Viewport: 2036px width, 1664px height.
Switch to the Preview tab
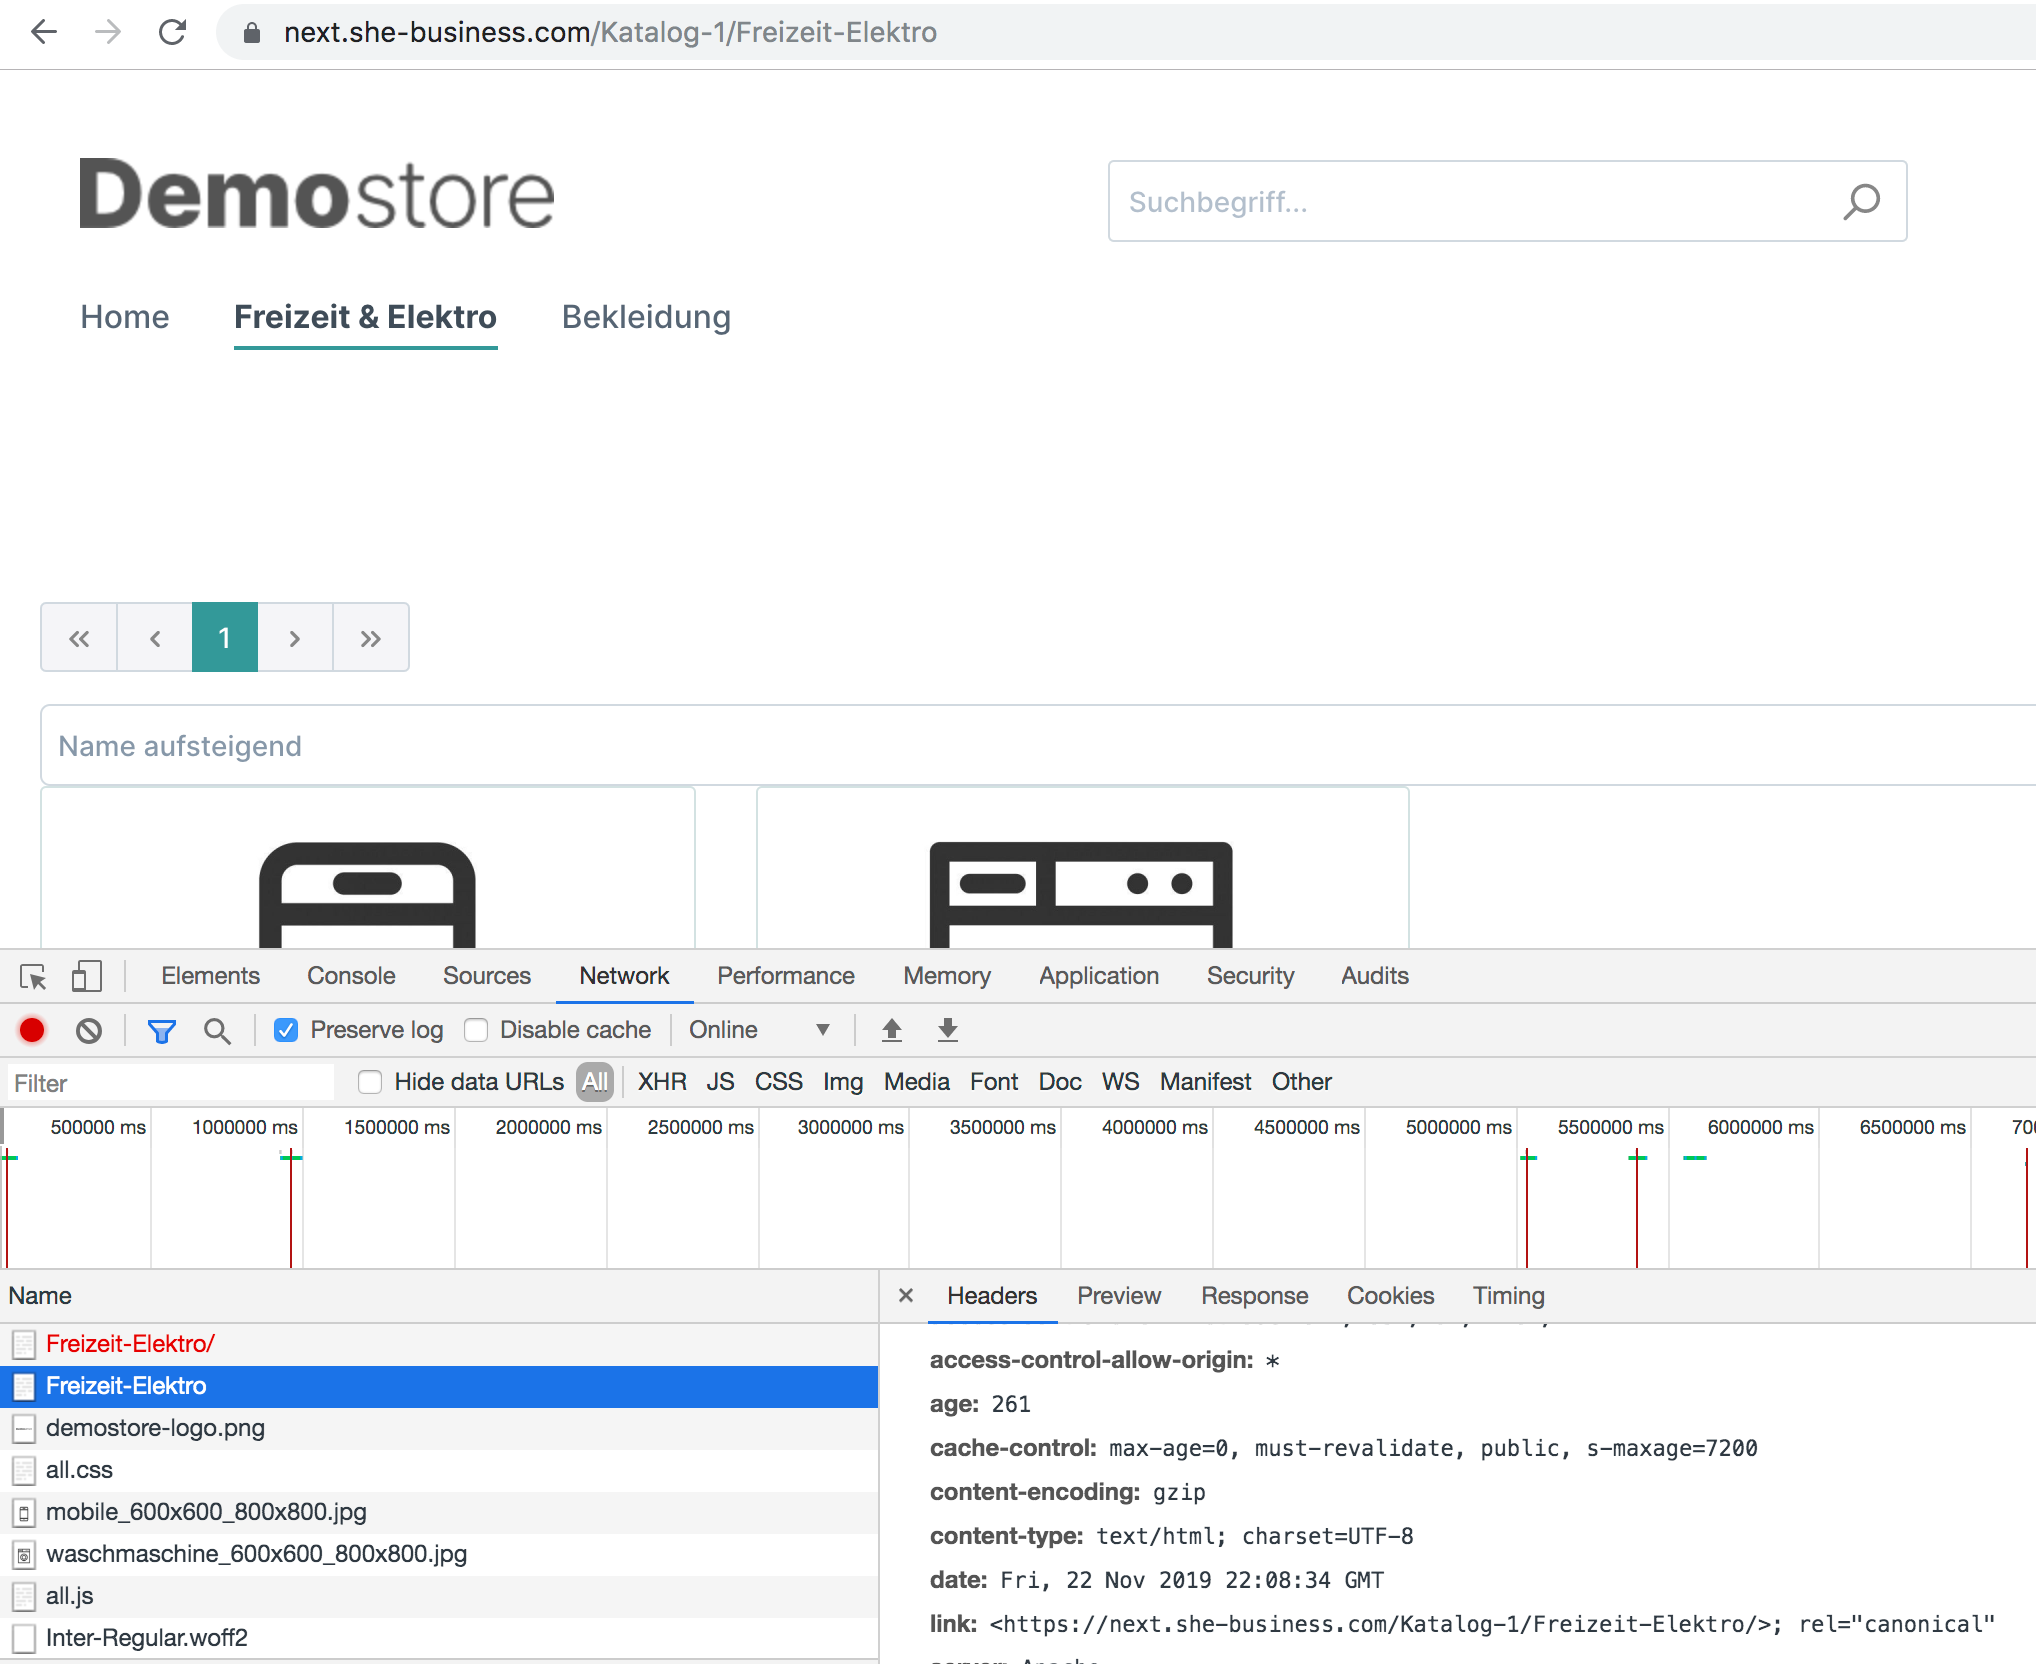coord(1119,1296)
